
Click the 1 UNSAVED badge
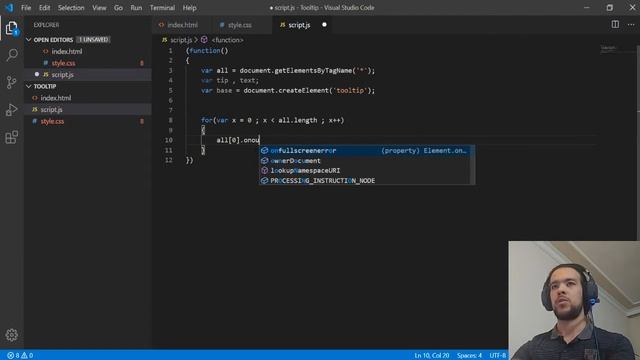pyautogui.click(x=93, y=40)
